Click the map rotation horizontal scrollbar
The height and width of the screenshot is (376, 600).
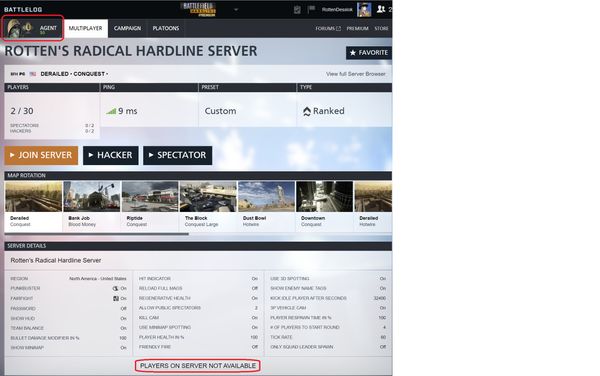point(96,234)
